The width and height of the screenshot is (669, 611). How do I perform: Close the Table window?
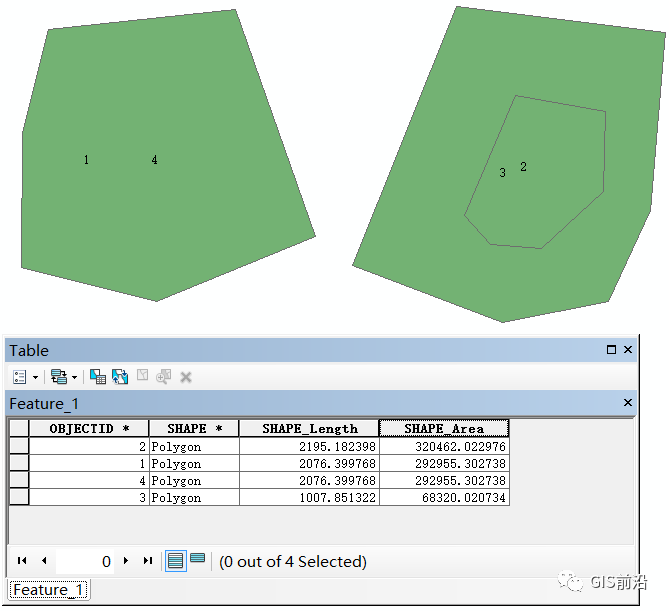coord(628,350)
